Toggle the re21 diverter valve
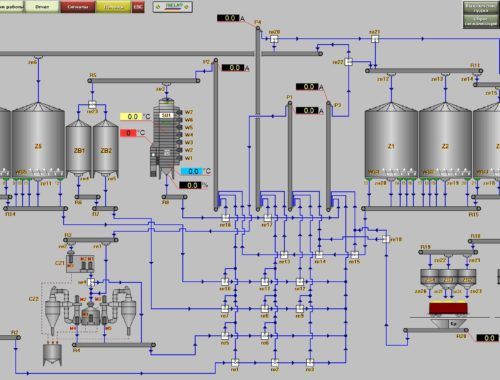Viewport: 500px width, 380px height. pos(375,39)
